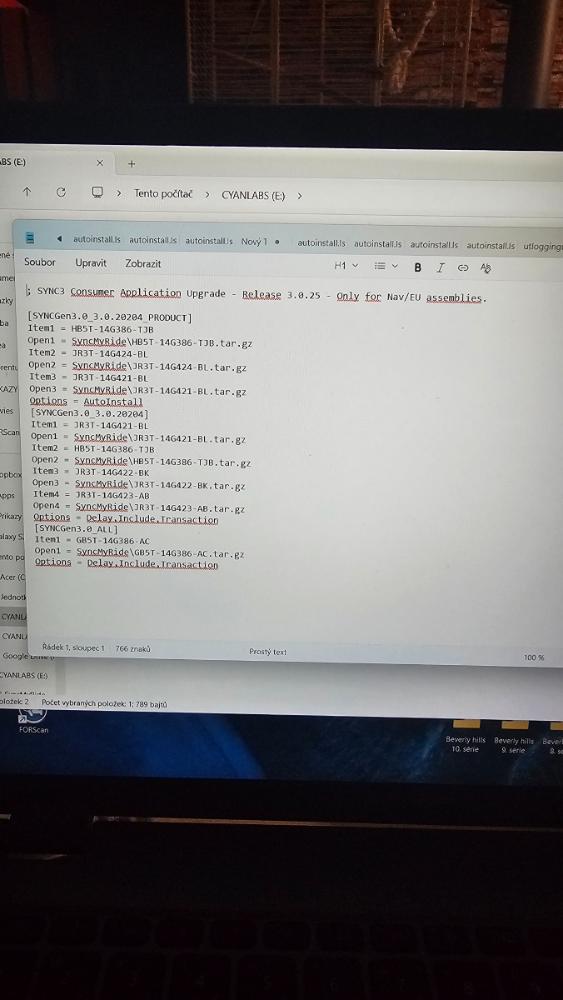Click the Prostý text status item
The height and width of the screenshot is (1000, 563).
[268, 652]
